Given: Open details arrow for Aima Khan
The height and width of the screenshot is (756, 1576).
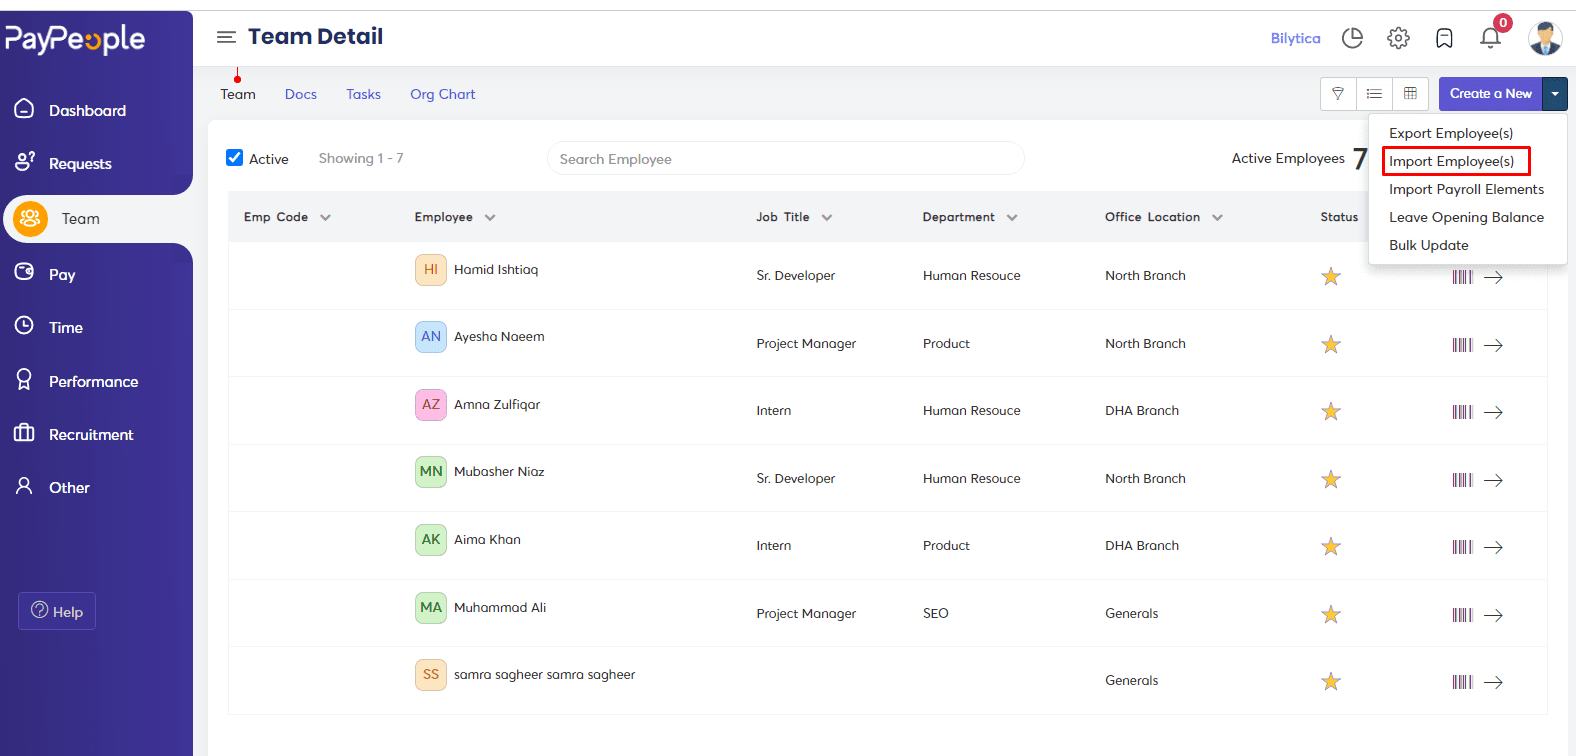Looking at the screenshot, I should (1493, 547).
